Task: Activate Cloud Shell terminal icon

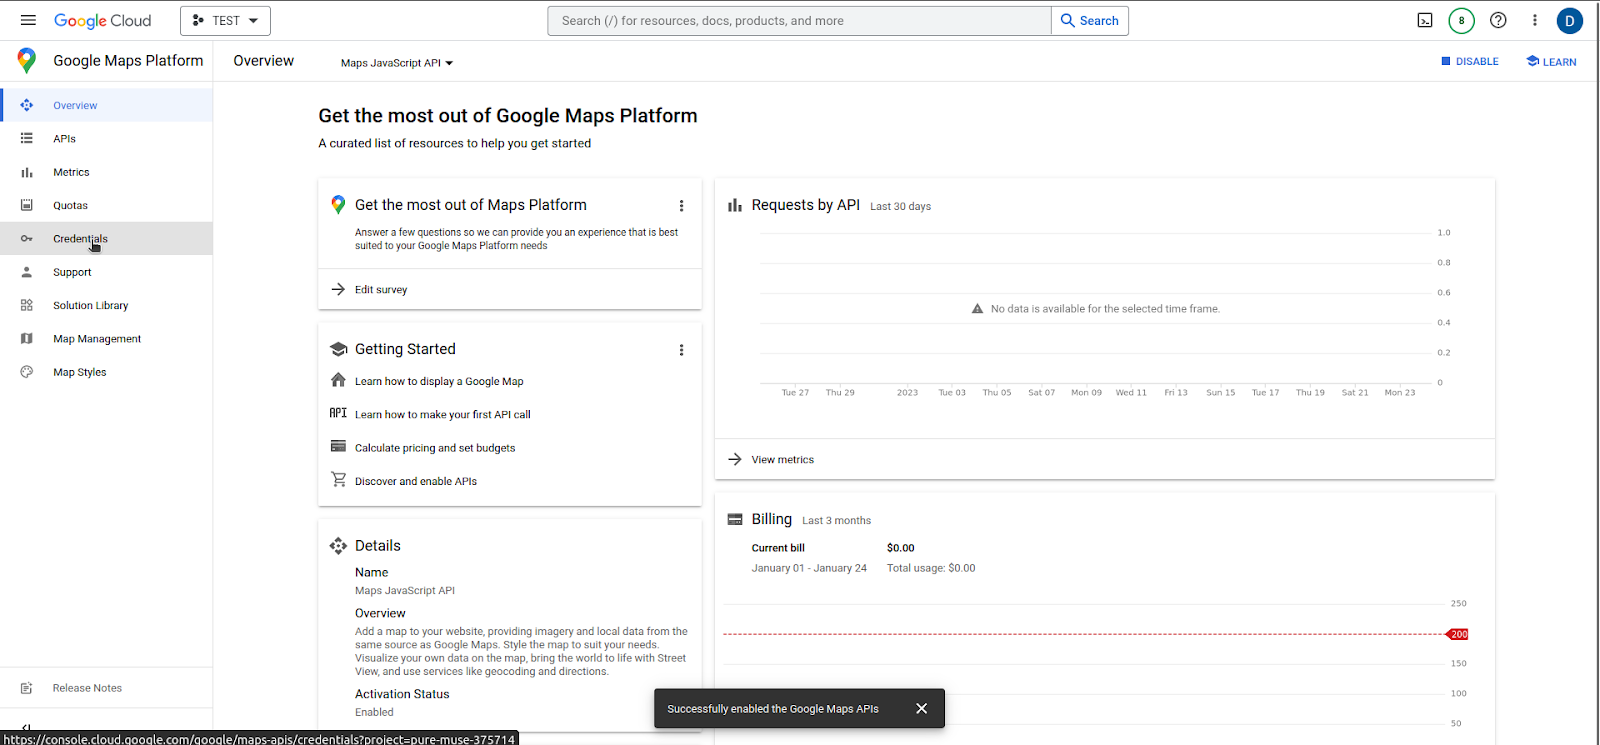Action: 1425,20
